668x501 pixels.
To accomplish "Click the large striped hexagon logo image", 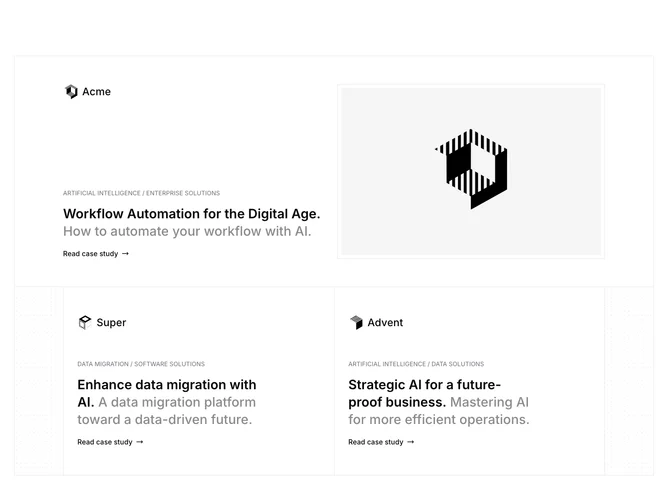I will 471,169.
